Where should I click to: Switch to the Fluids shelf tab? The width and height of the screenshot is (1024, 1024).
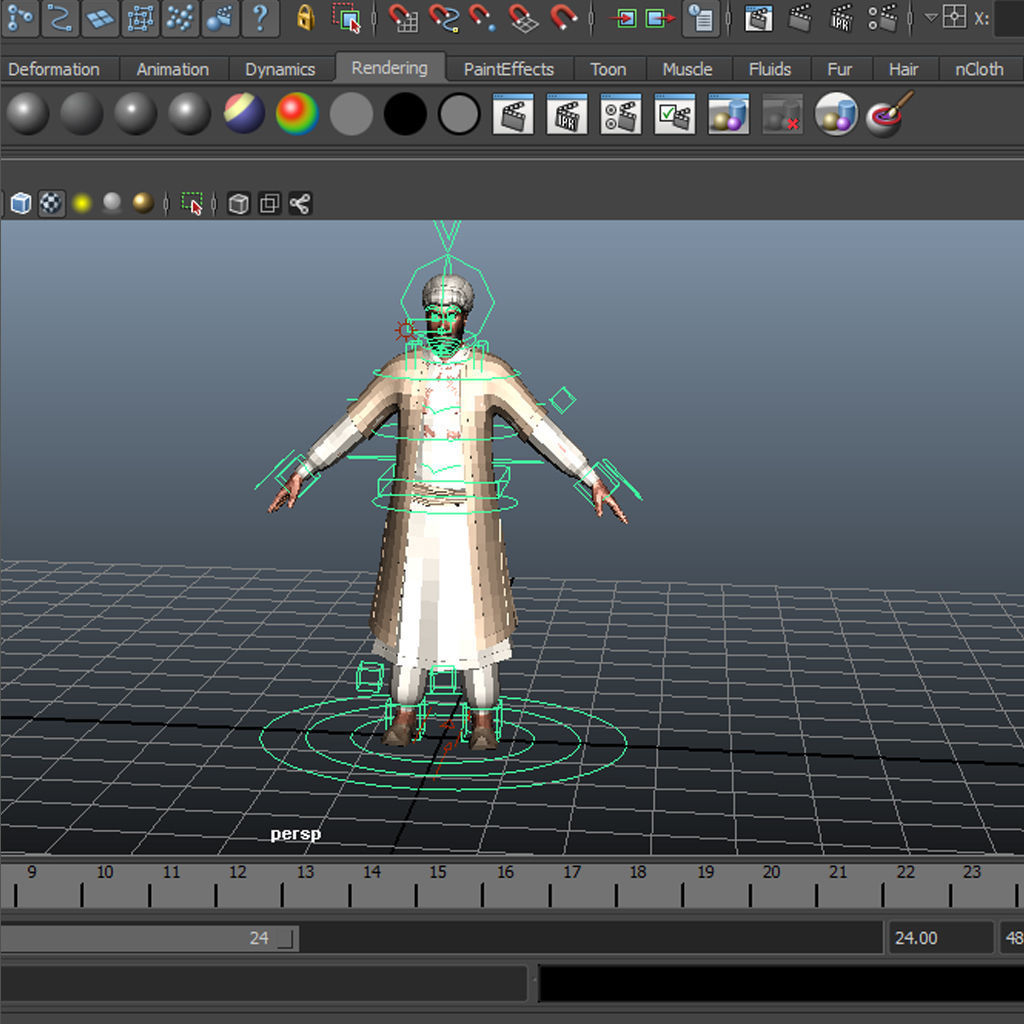(x=770, y=69)
